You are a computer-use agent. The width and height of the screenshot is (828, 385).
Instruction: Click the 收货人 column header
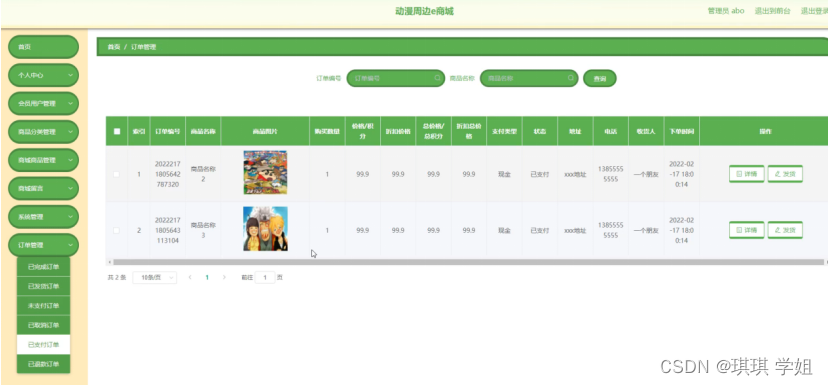point(646,132)
